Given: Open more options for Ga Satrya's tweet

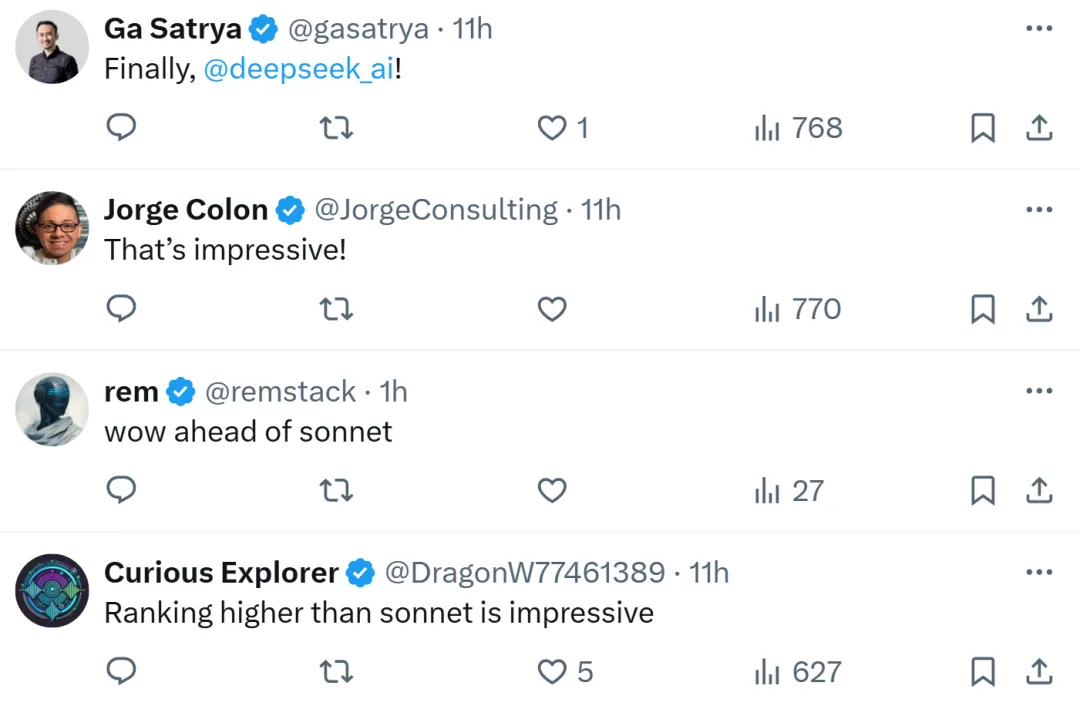Looking at the screenshot, I should [1039, 28].
